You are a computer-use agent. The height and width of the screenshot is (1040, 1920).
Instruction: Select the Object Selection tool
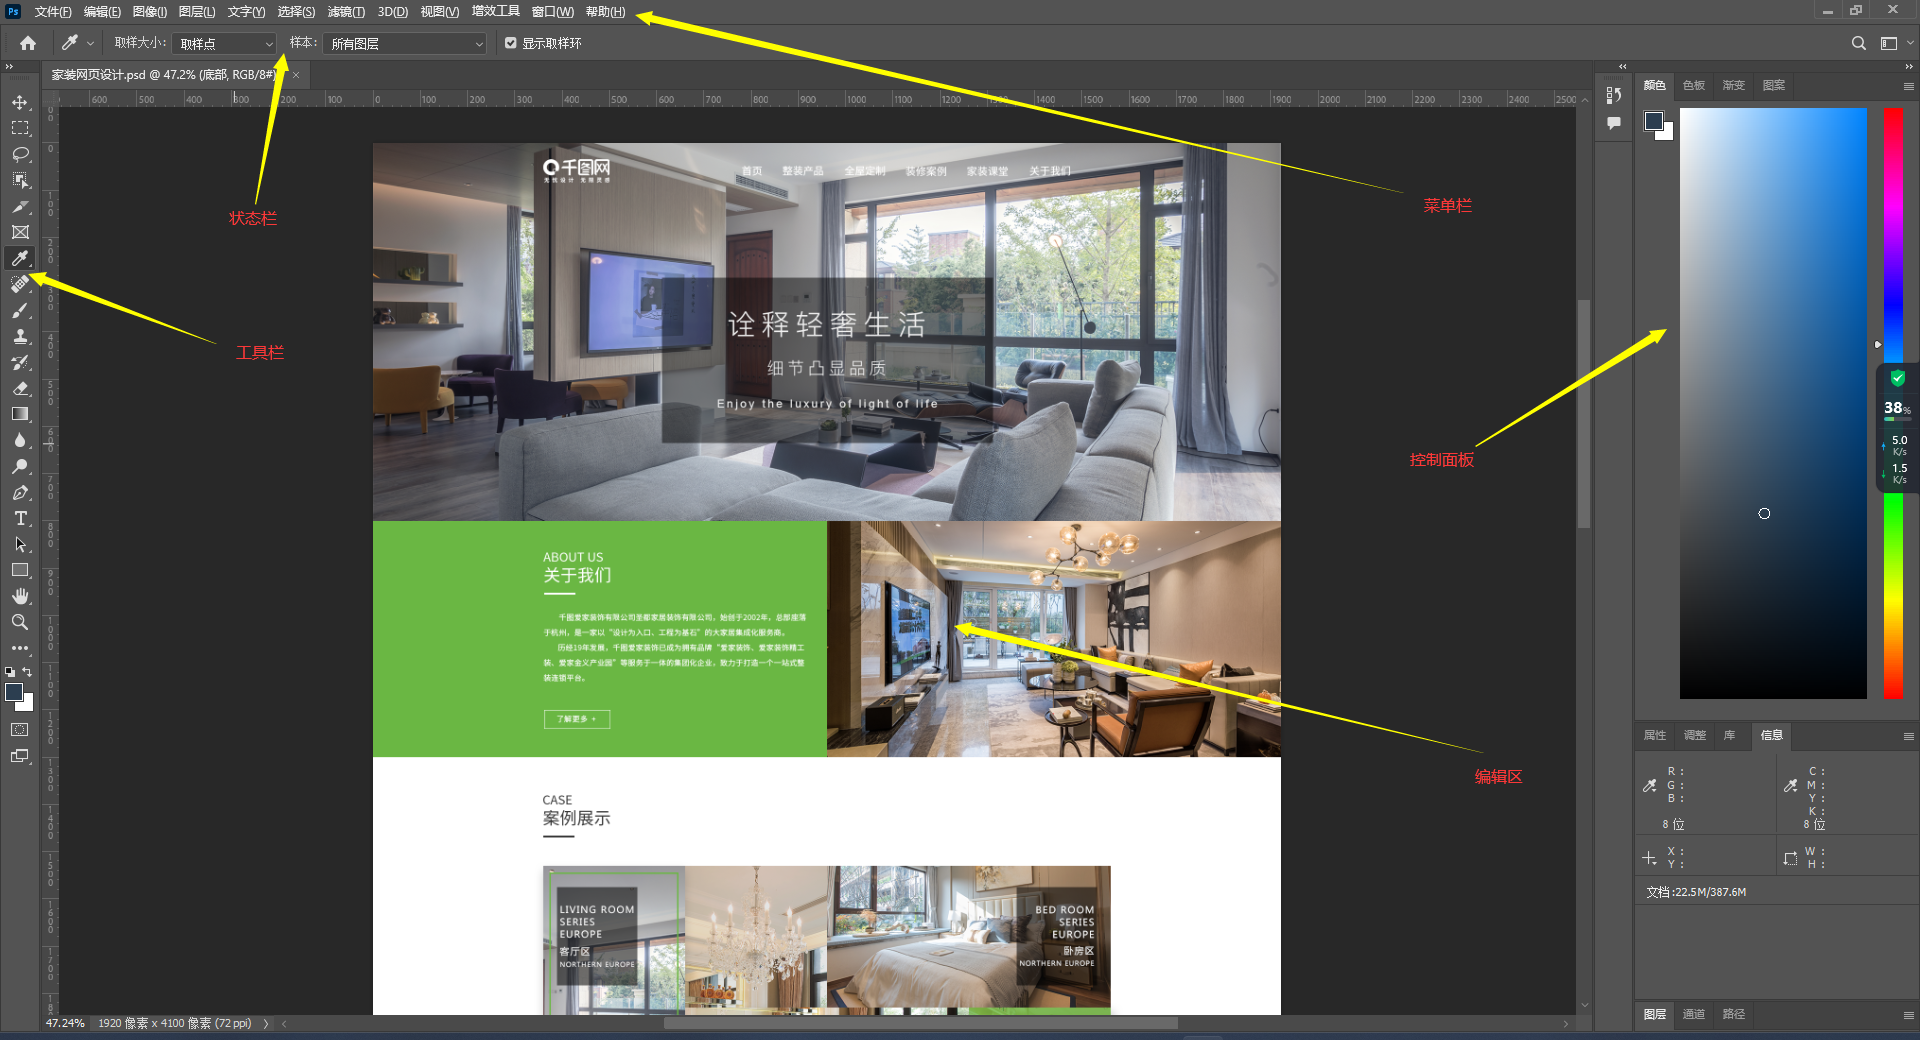20,180
